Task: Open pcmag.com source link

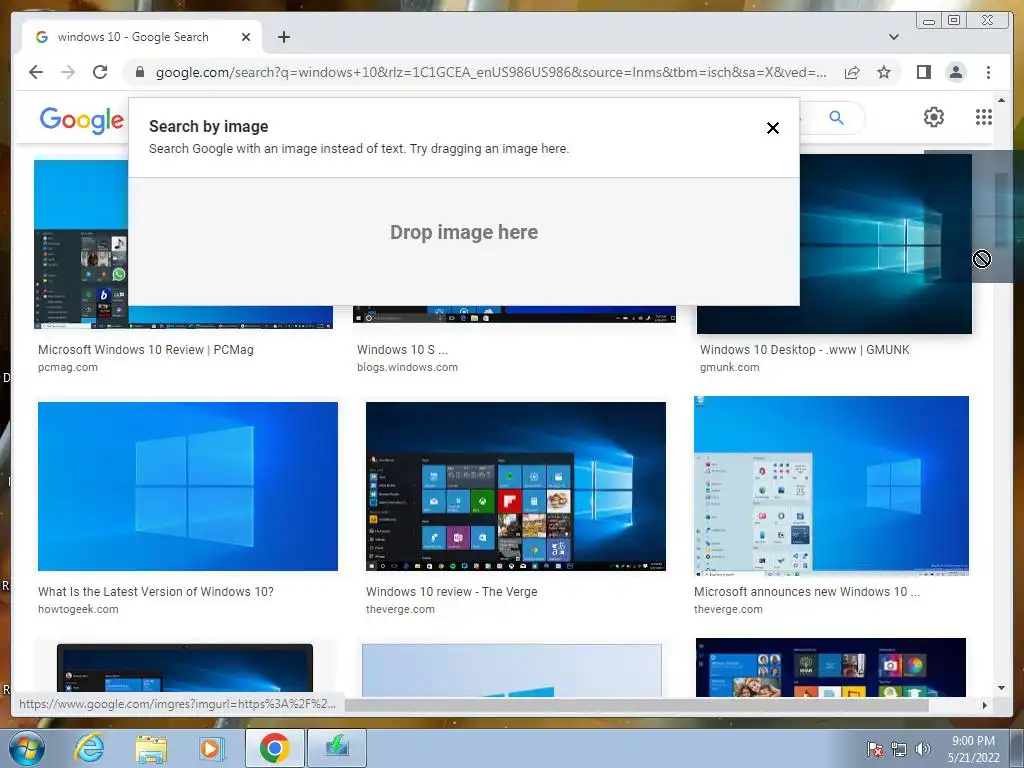Action: click(x=68, y=367)
